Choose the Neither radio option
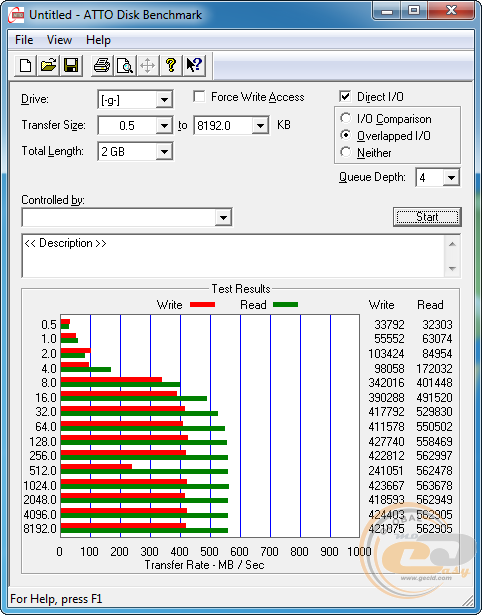 (346, 152)
